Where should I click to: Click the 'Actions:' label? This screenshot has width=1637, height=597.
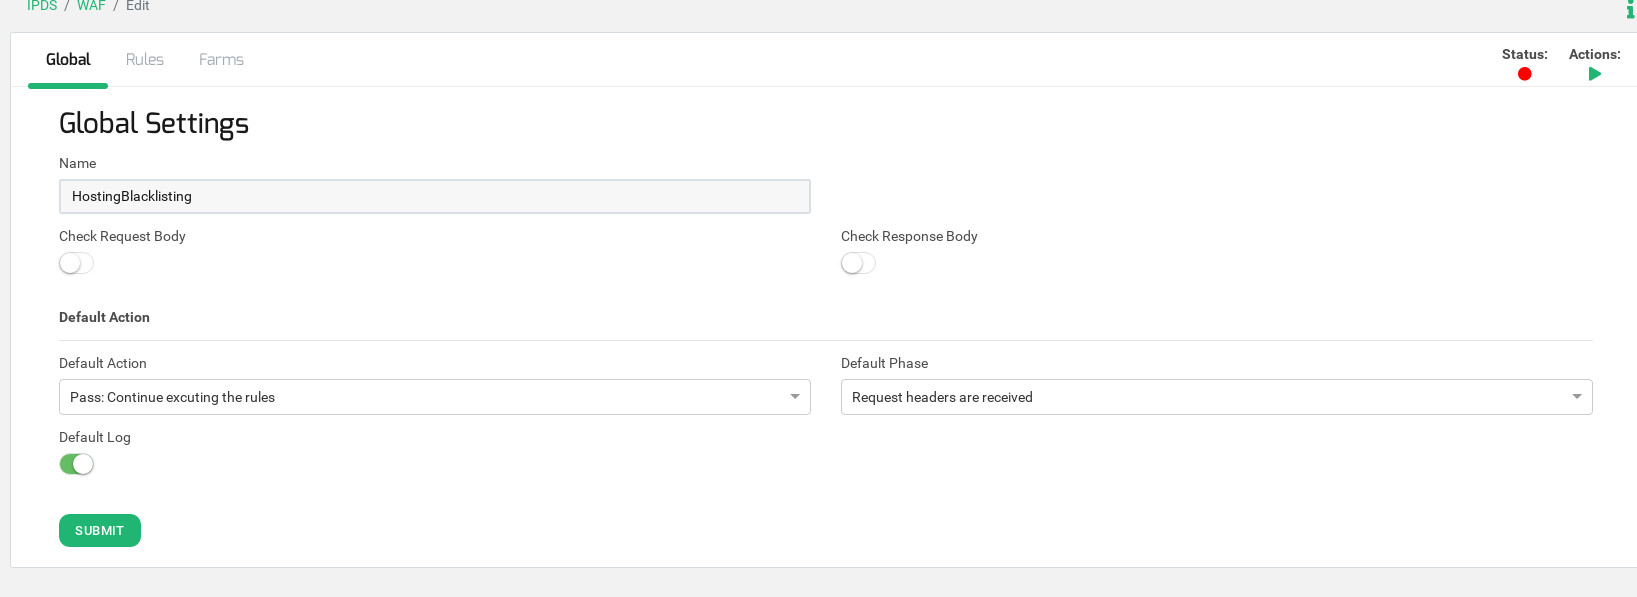tap(1594, 54)
